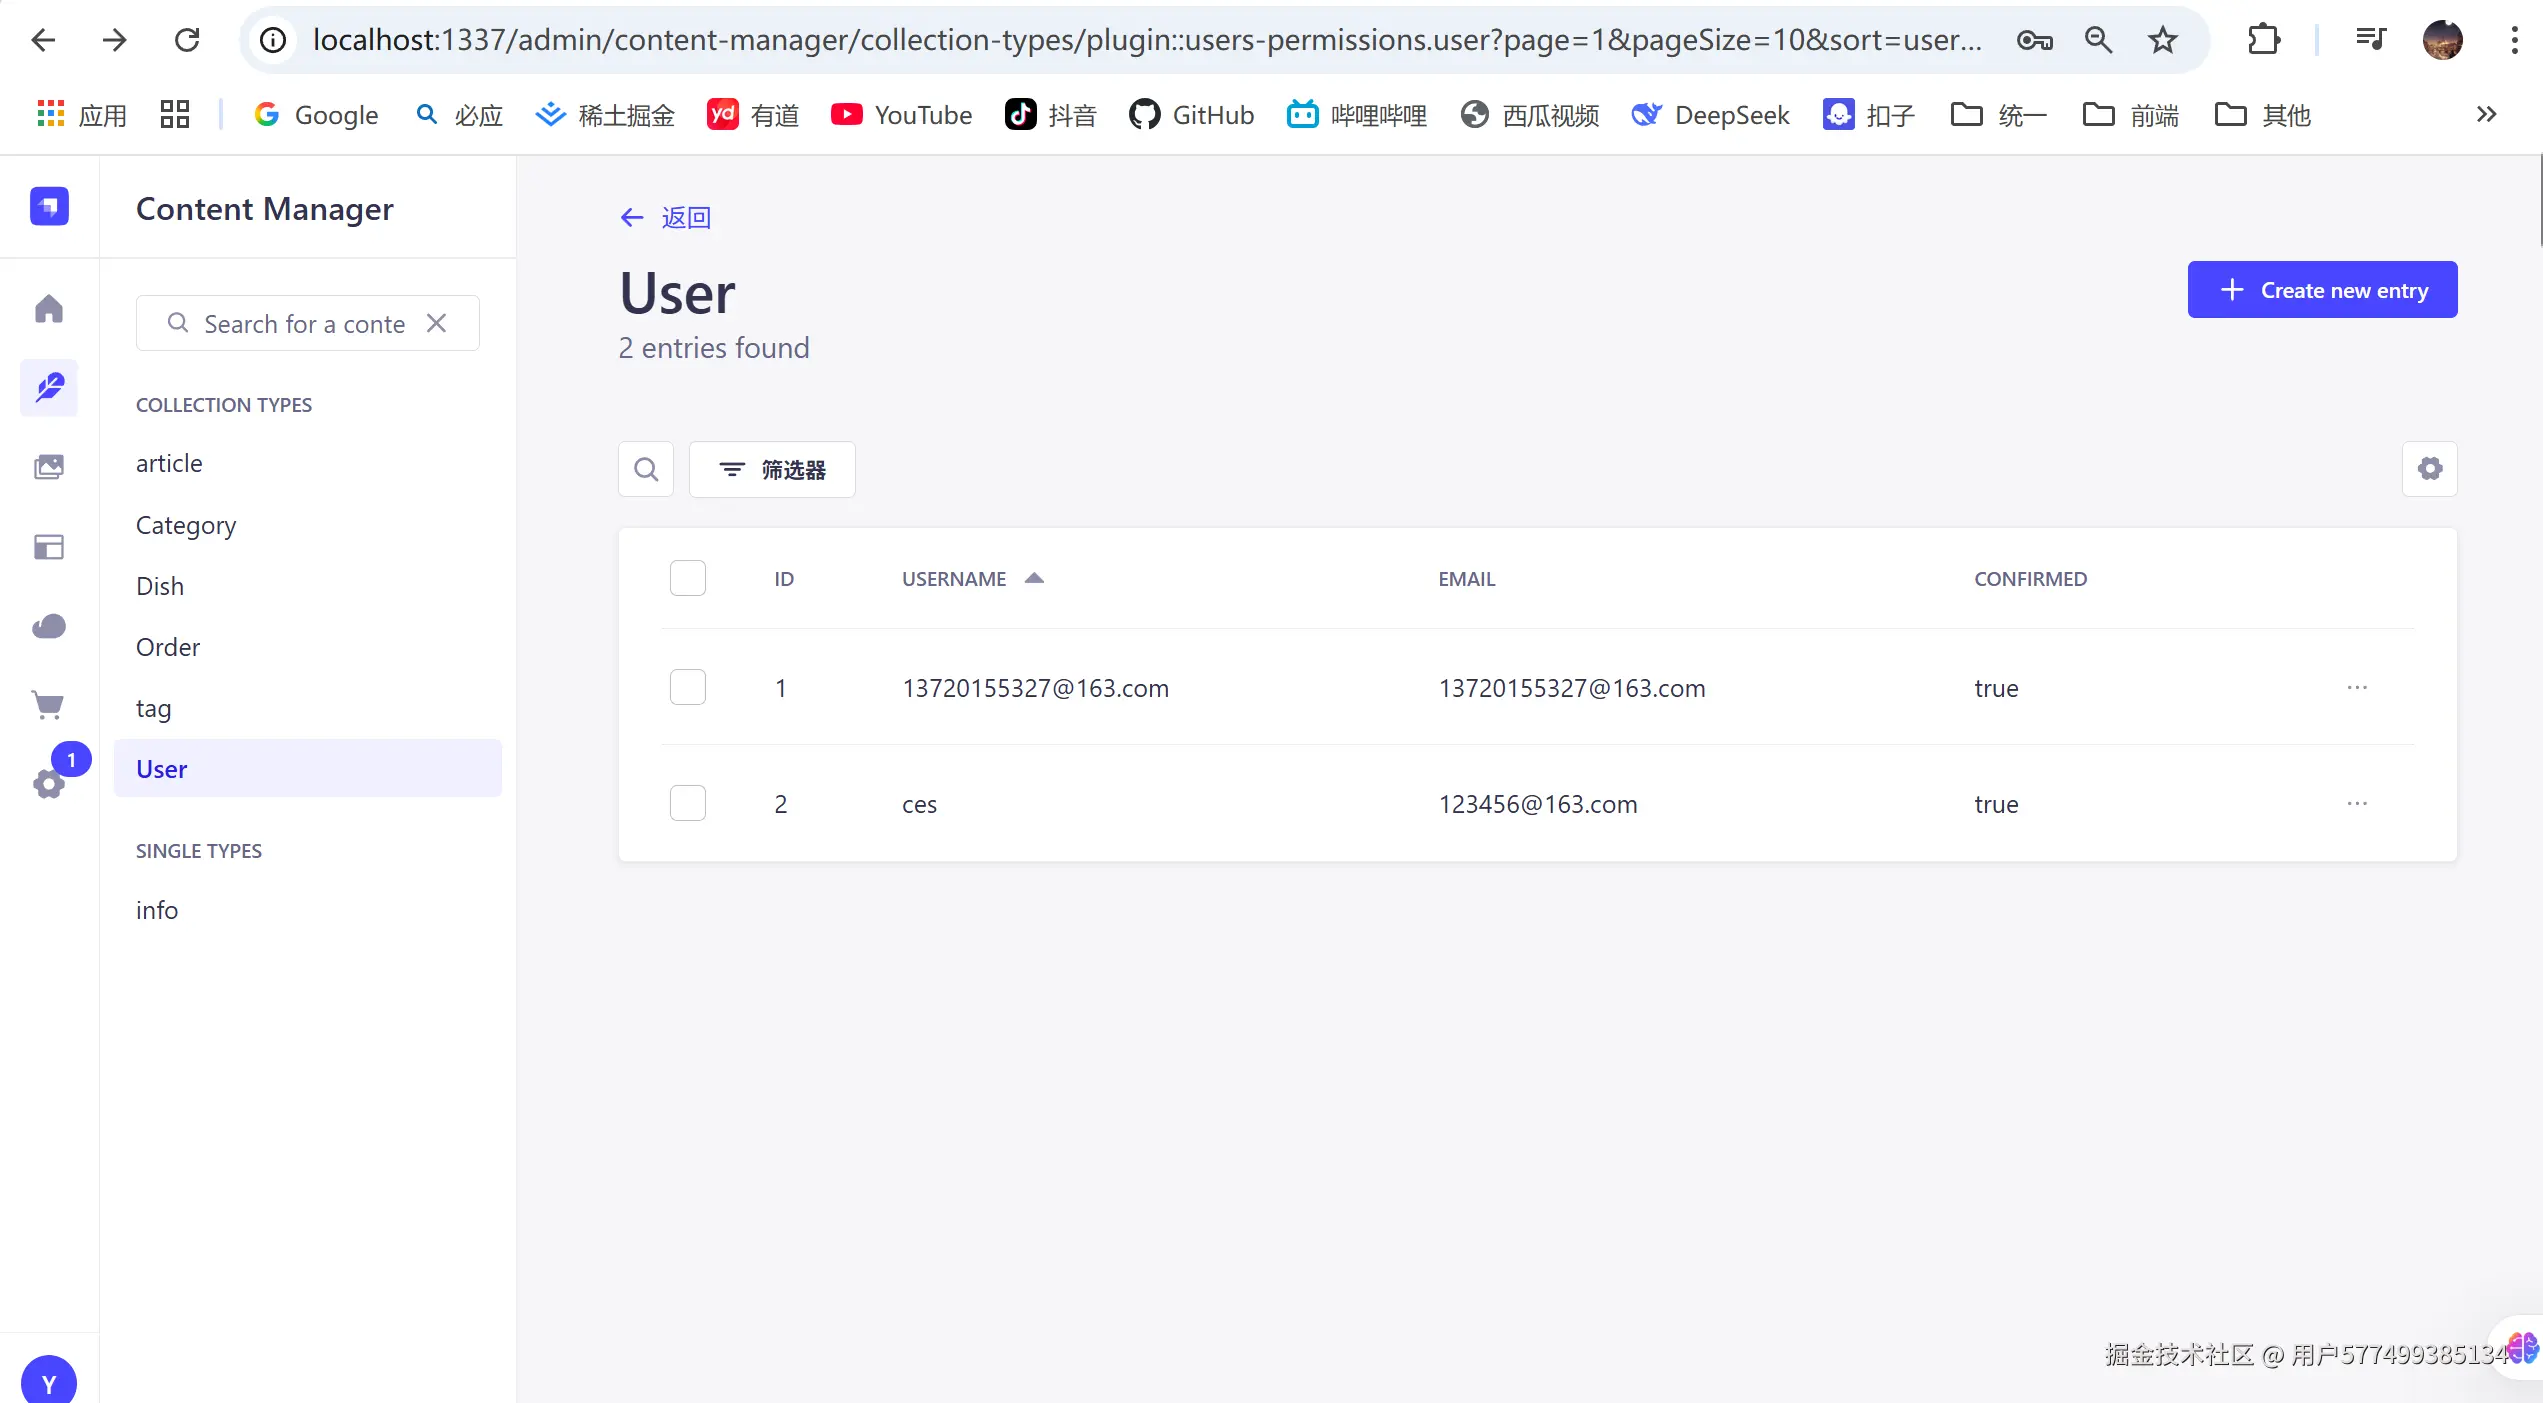Toggle USERNAME column sort arrow
Image resolution: width=2543 pixels, height=1403 pixels.
click(x=1034, y=578)
